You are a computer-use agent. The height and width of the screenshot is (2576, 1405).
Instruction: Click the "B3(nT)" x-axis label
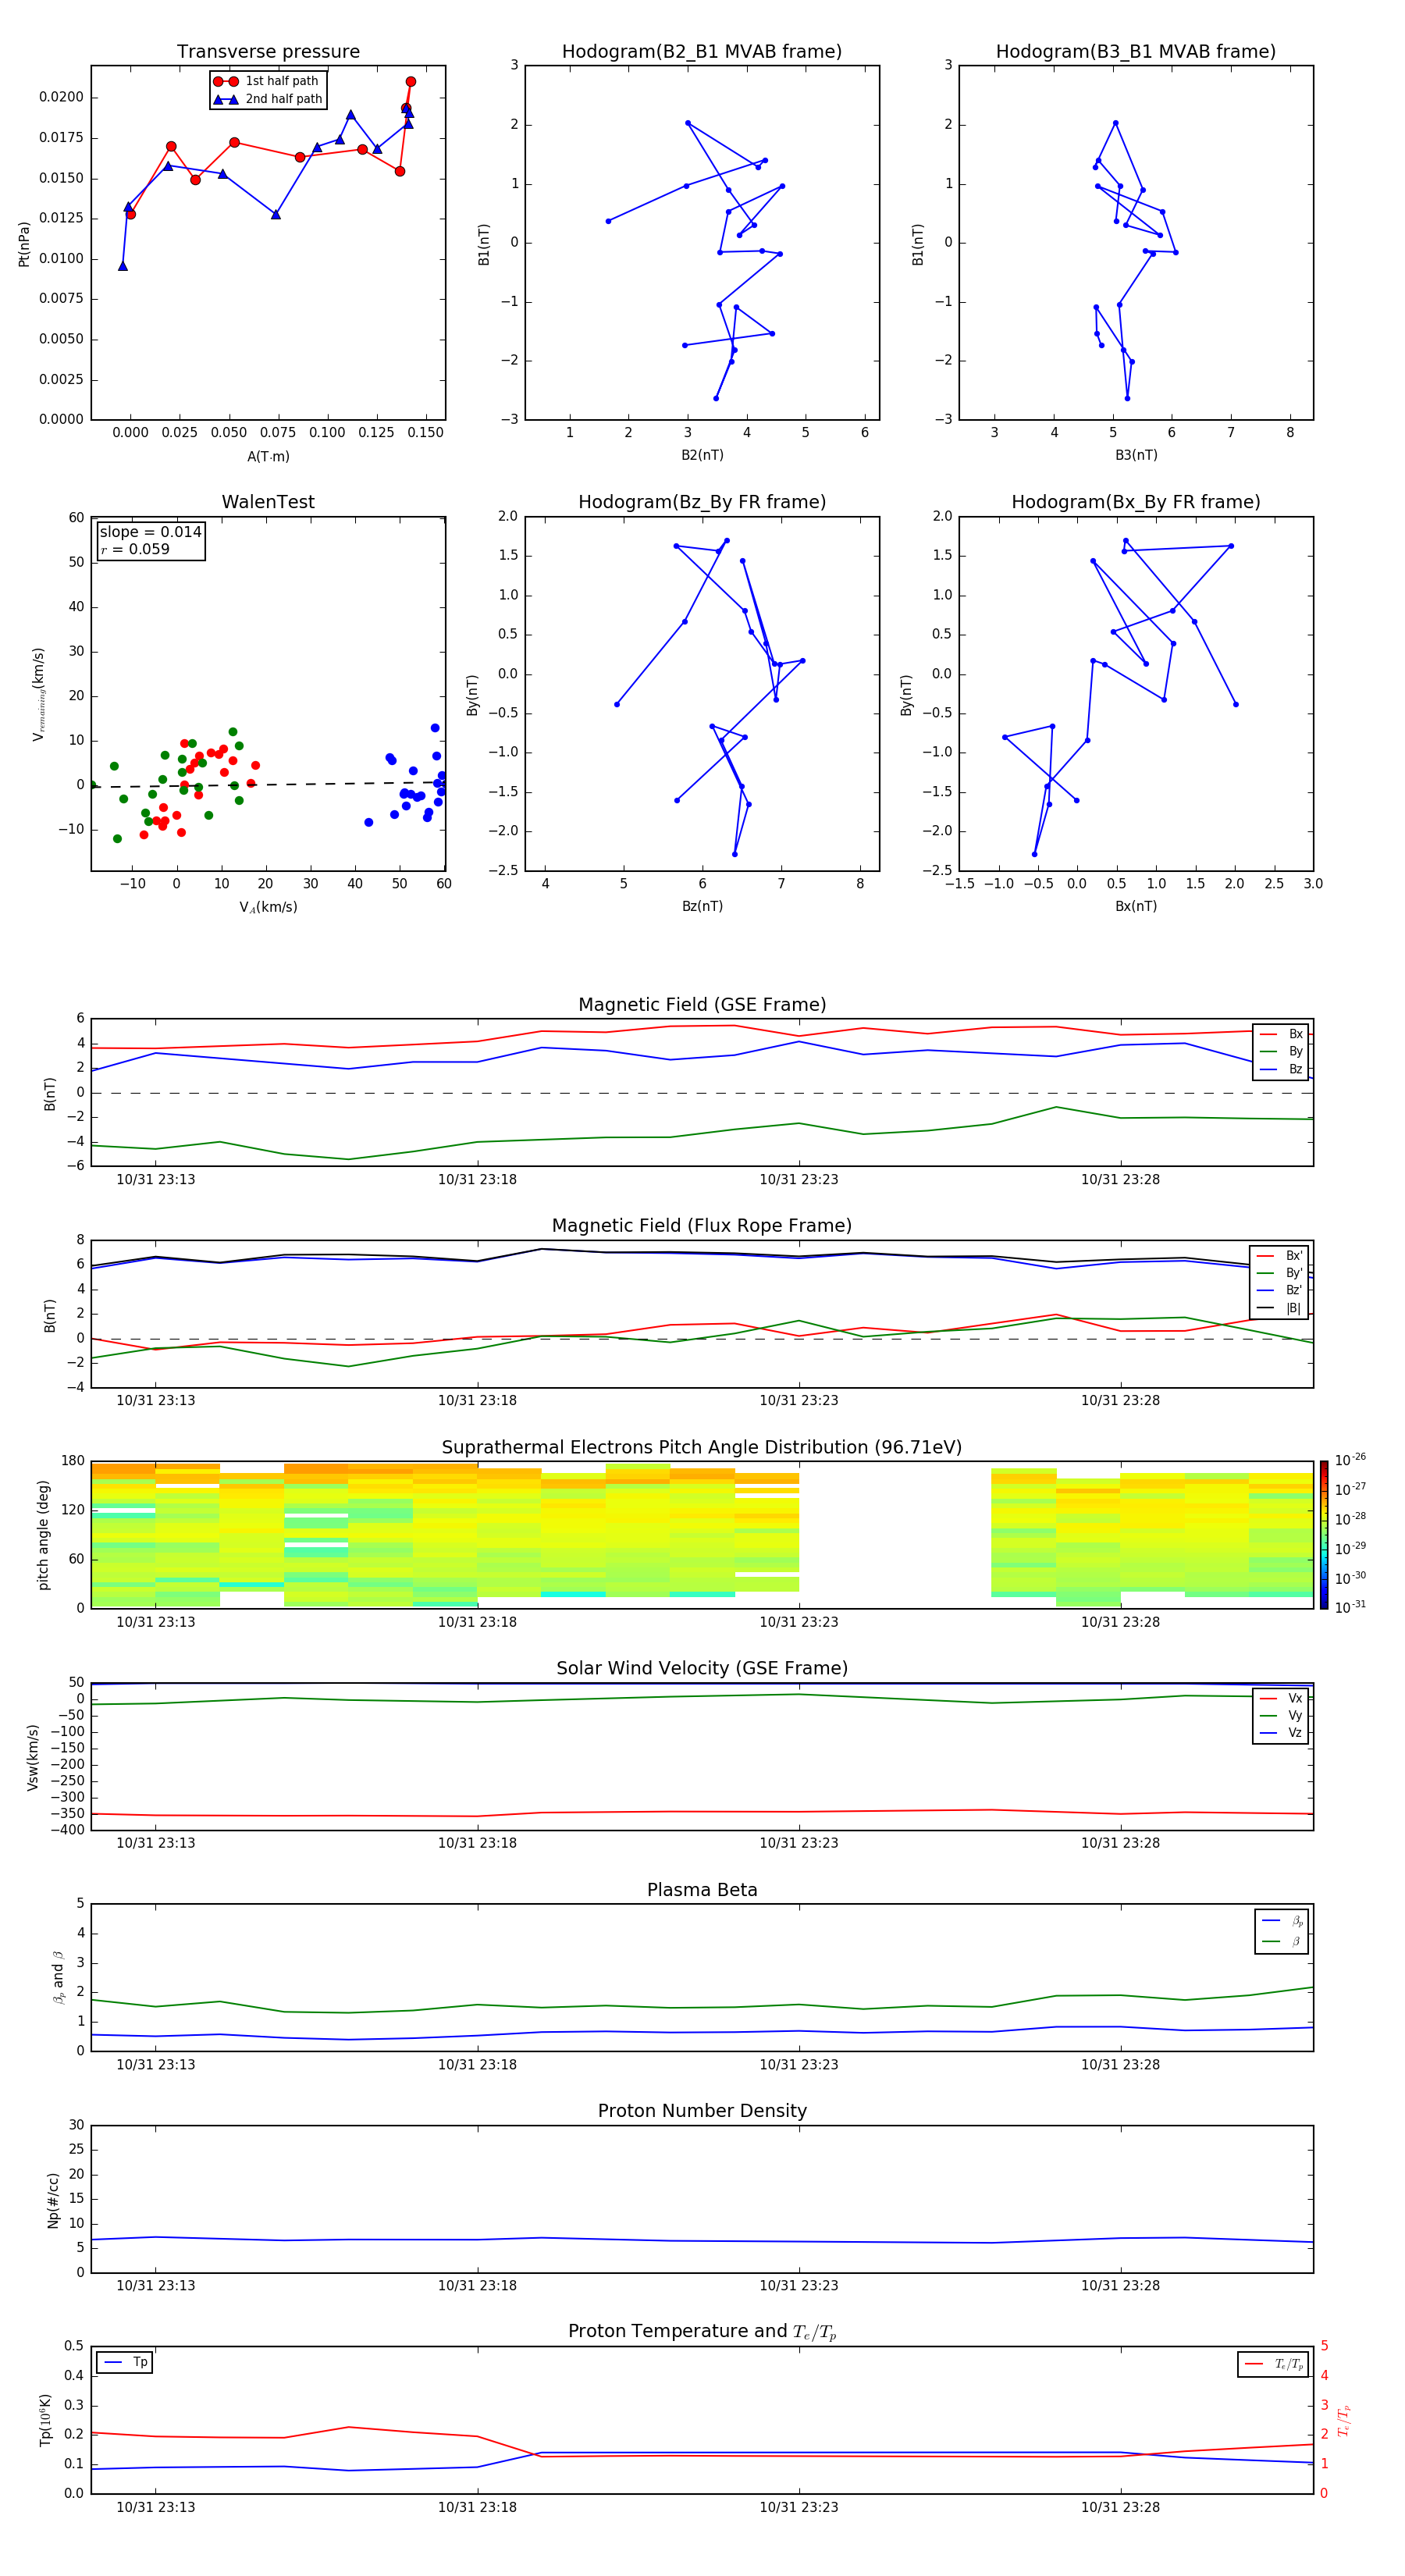click(1136, 455)
